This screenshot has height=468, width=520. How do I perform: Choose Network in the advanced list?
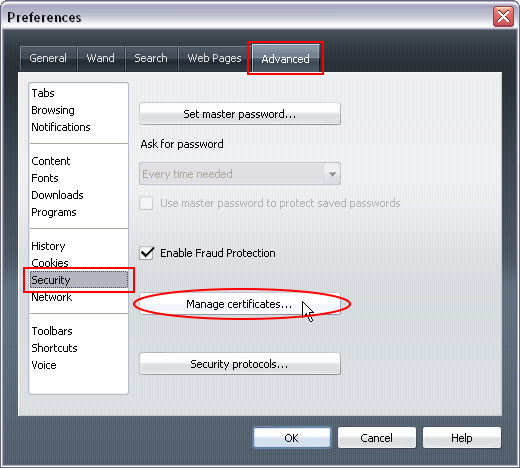51,297
